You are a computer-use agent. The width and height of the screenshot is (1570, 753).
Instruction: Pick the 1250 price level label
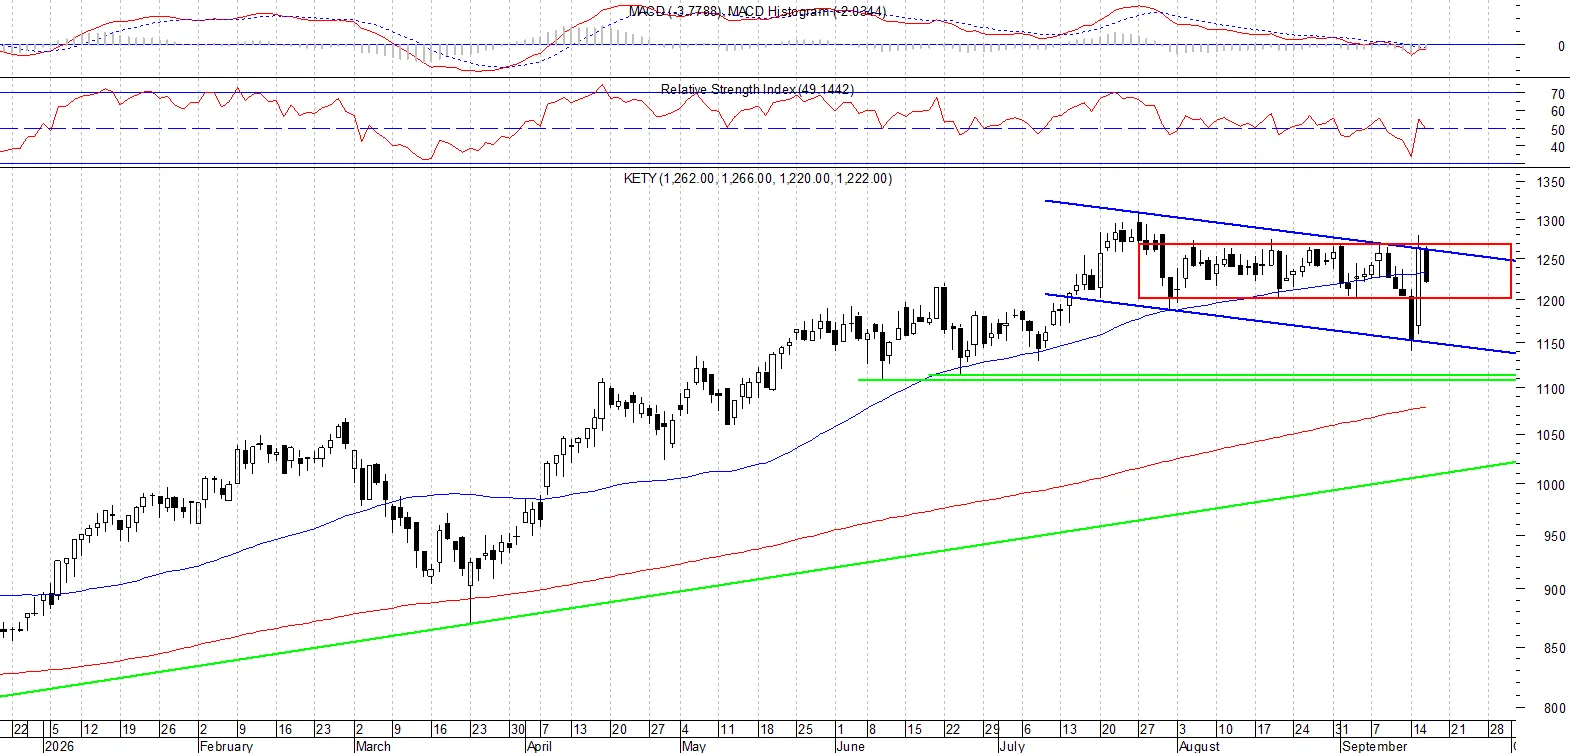click(1551, 261)
